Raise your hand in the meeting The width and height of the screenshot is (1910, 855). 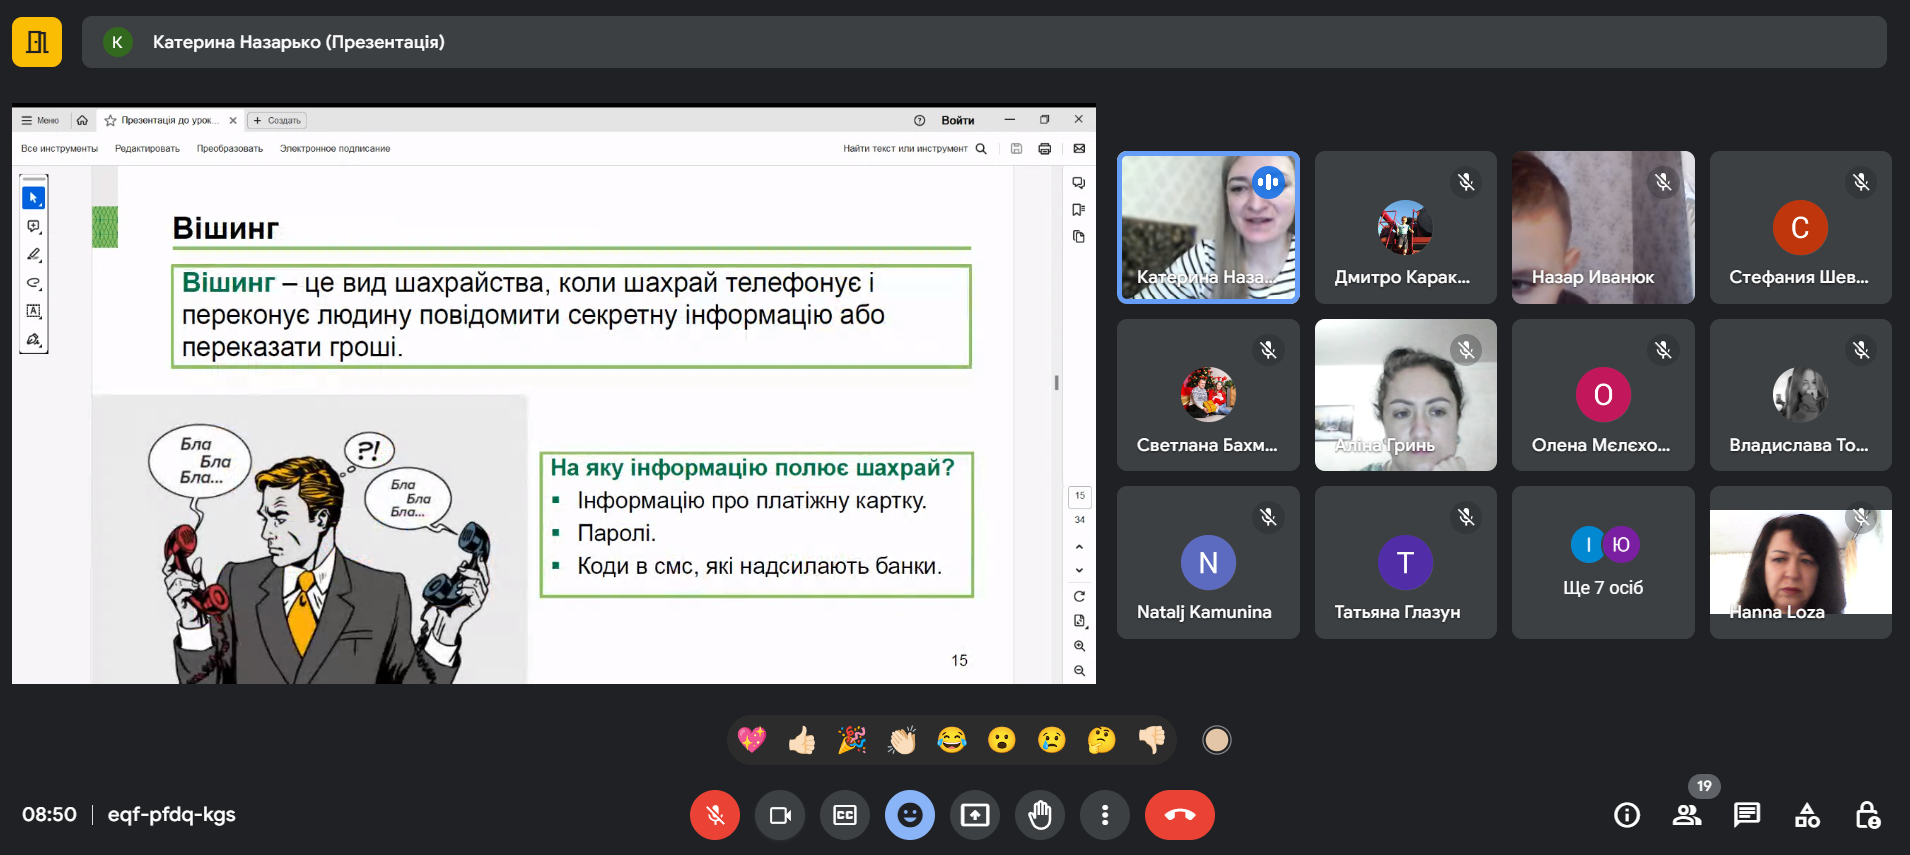point(1040,815)
